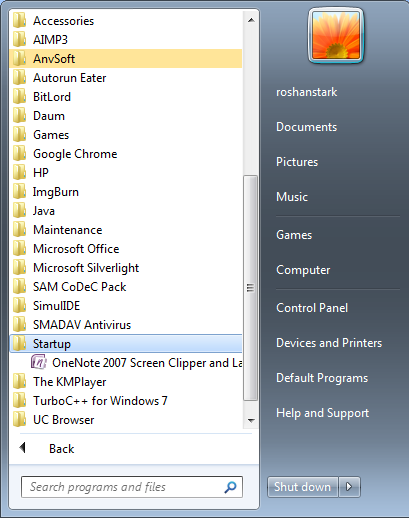
Task: Click the SimulIDE folder icon
Action: 19,305
